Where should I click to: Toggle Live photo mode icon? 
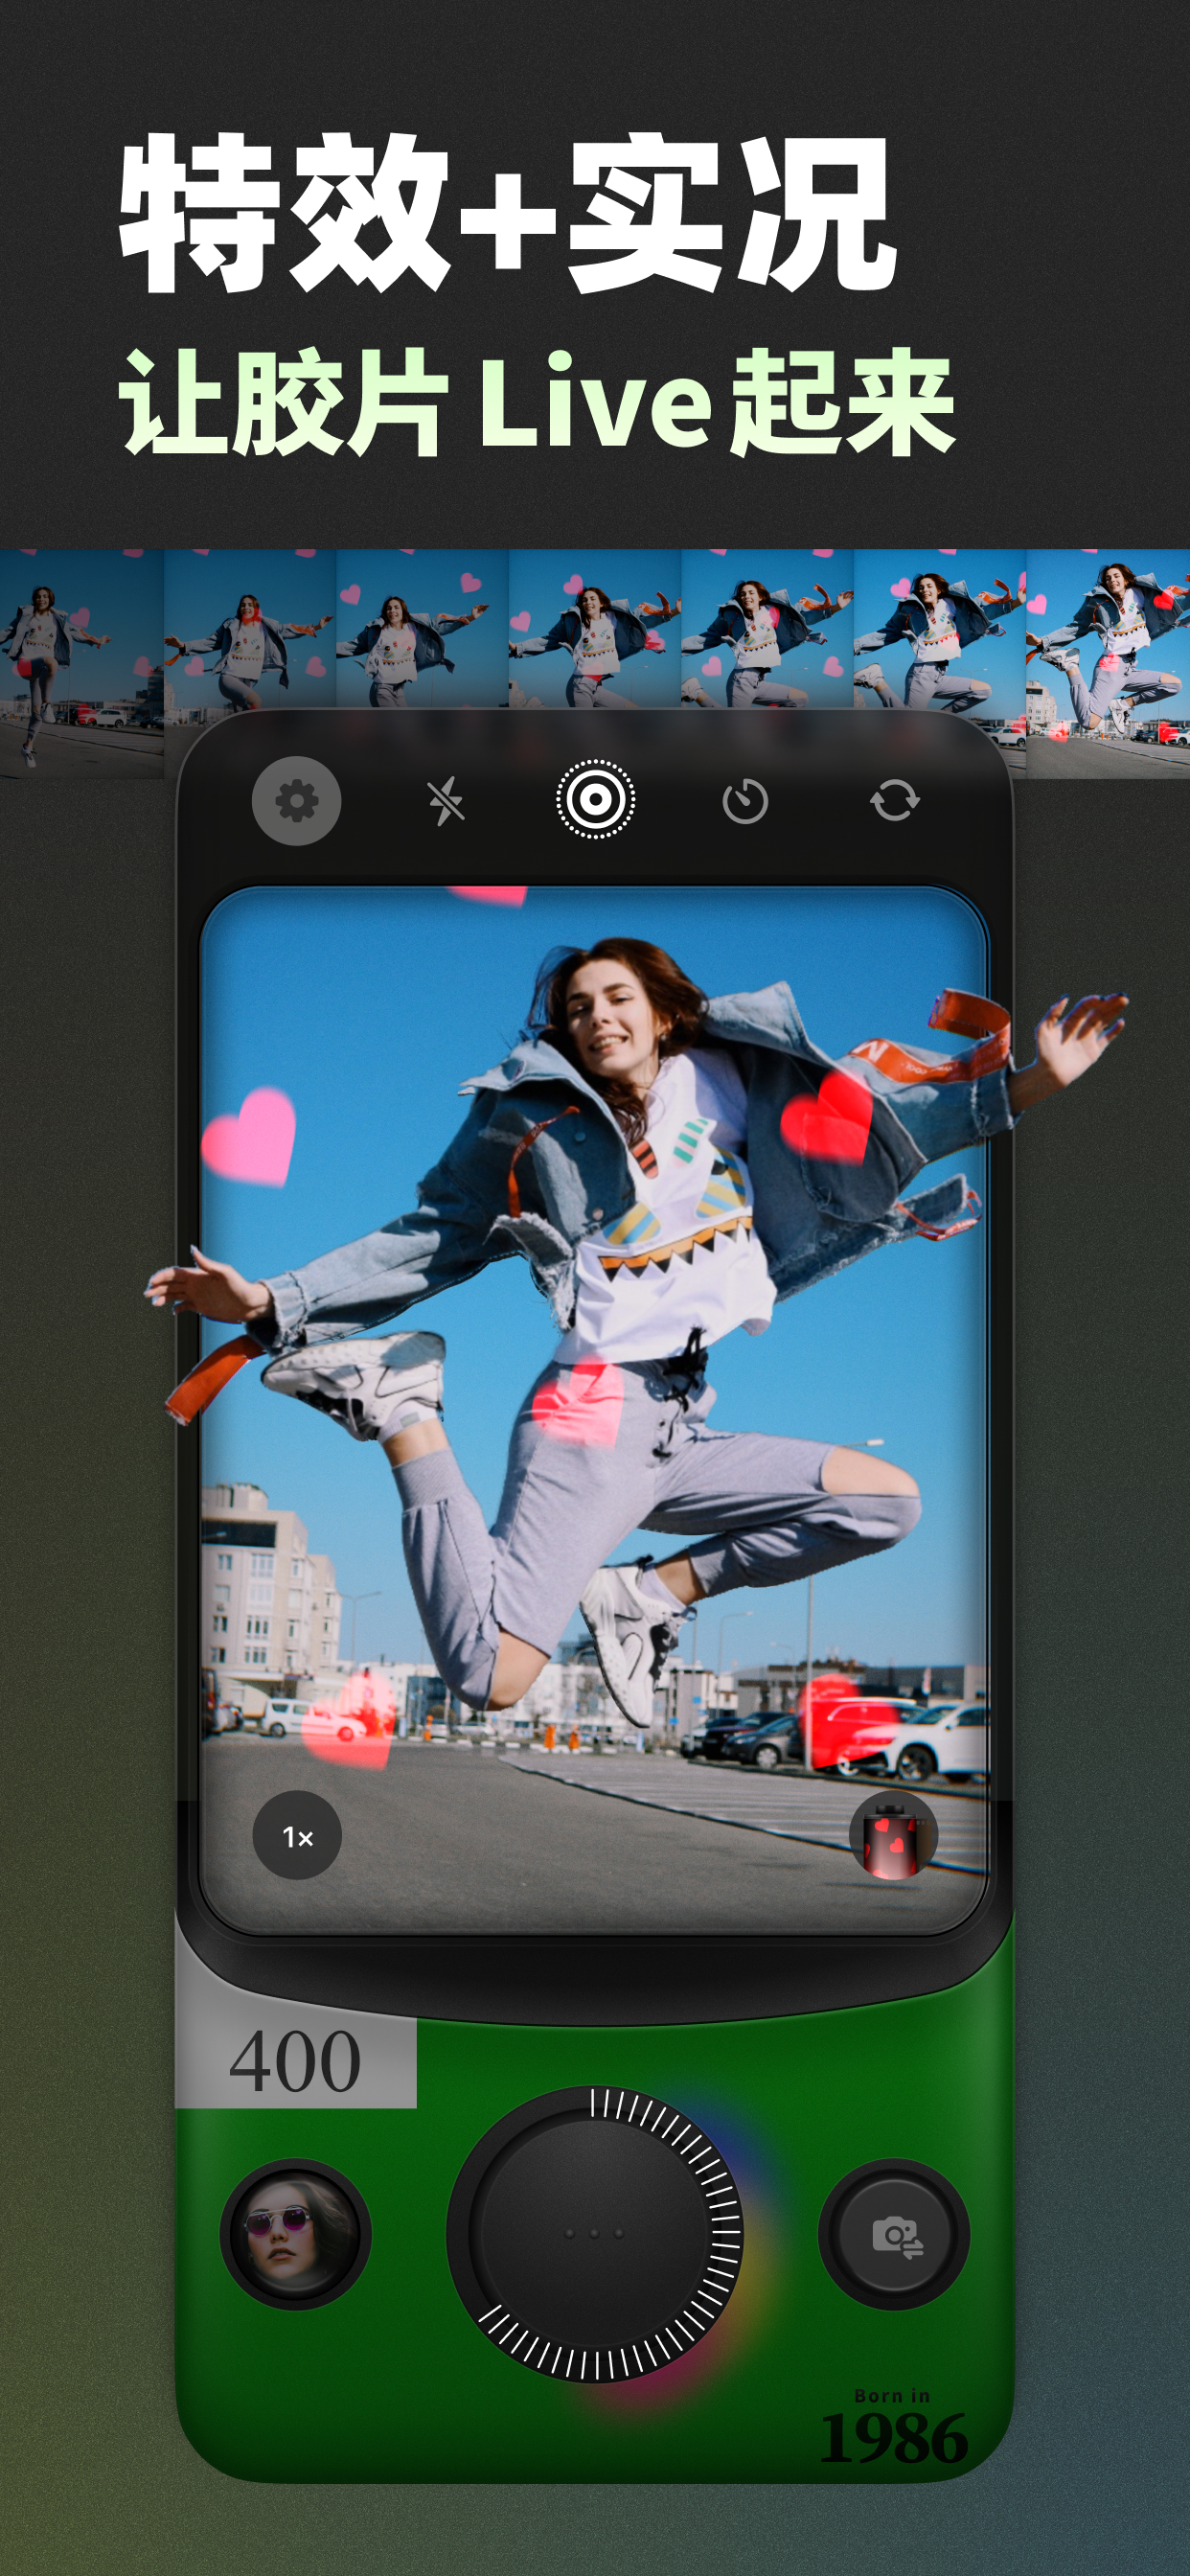595,799
